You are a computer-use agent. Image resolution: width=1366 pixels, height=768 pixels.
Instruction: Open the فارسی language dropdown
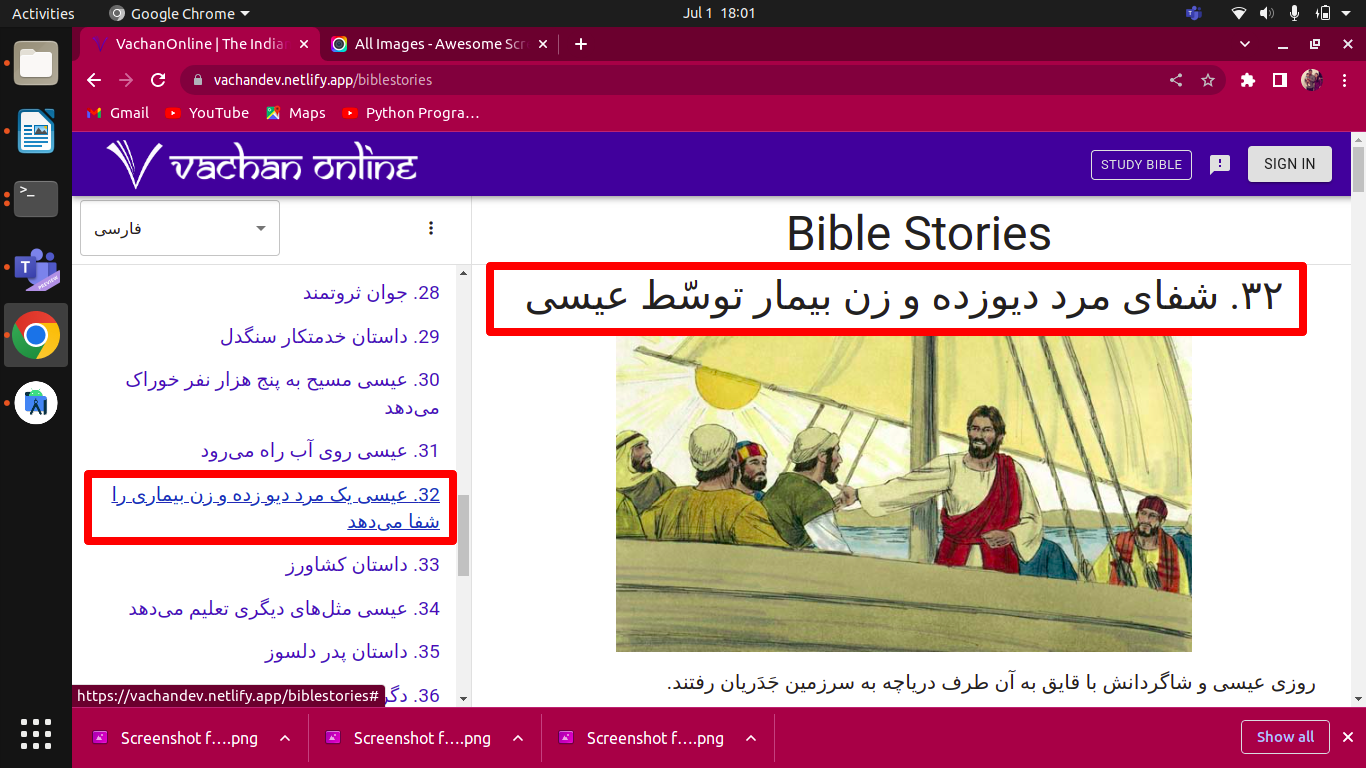coord(179,228)
